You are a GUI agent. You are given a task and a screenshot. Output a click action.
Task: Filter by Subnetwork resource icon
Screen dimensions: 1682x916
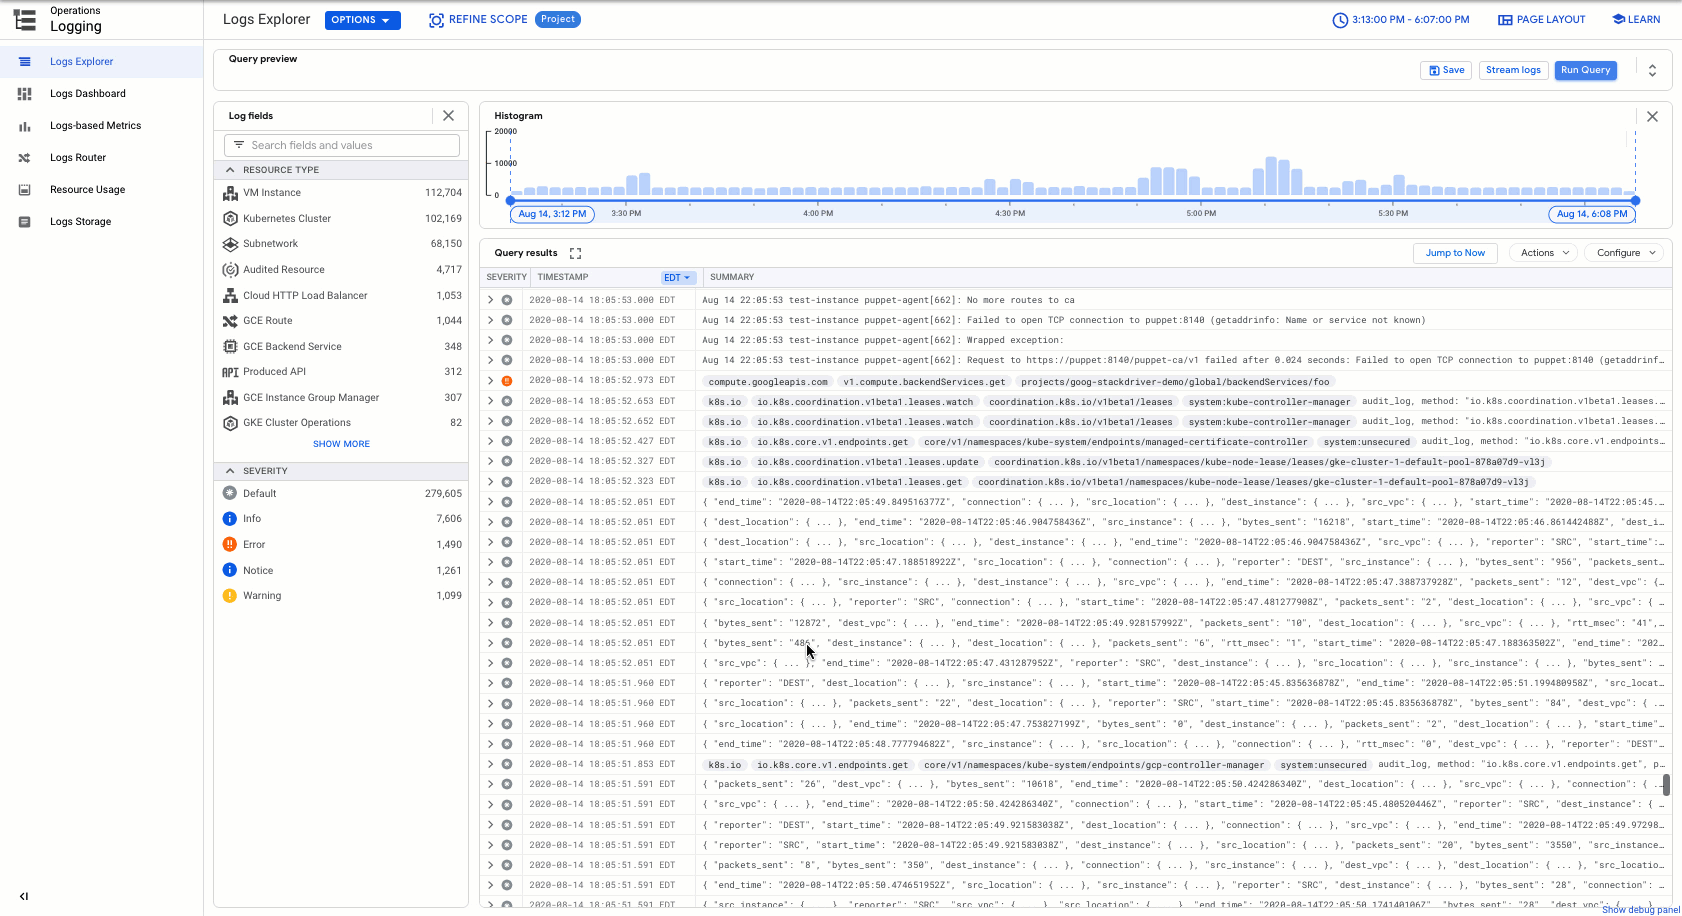(230, 244)
